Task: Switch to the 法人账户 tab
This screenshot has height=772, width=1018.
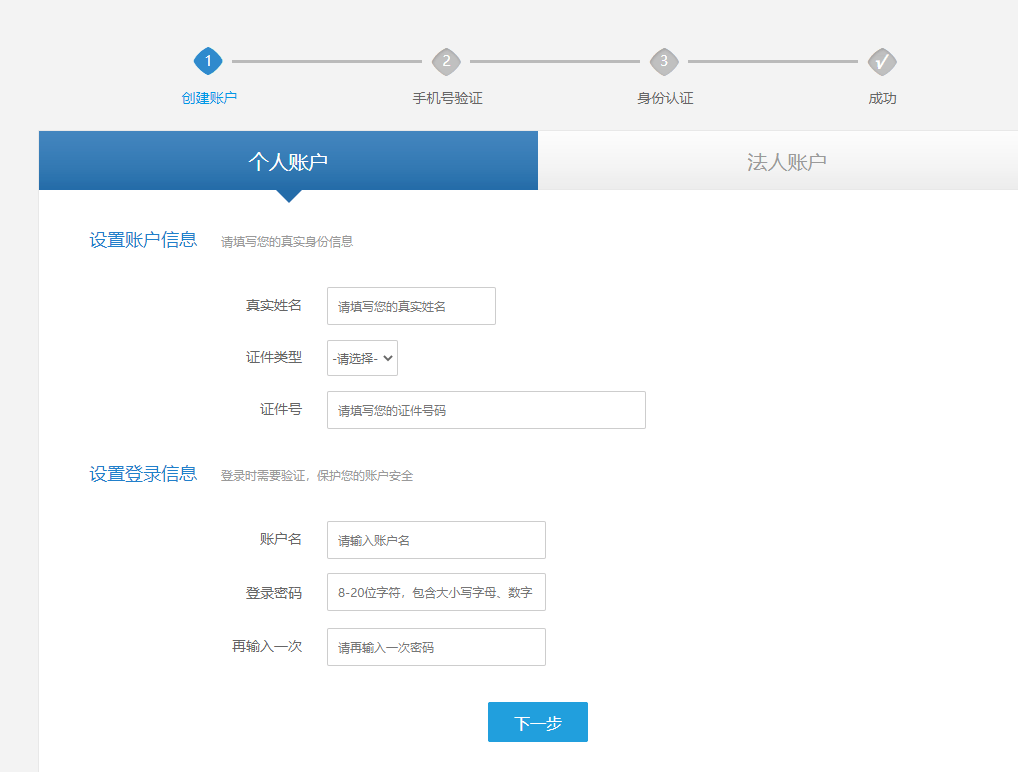Action: pos(786,161)
